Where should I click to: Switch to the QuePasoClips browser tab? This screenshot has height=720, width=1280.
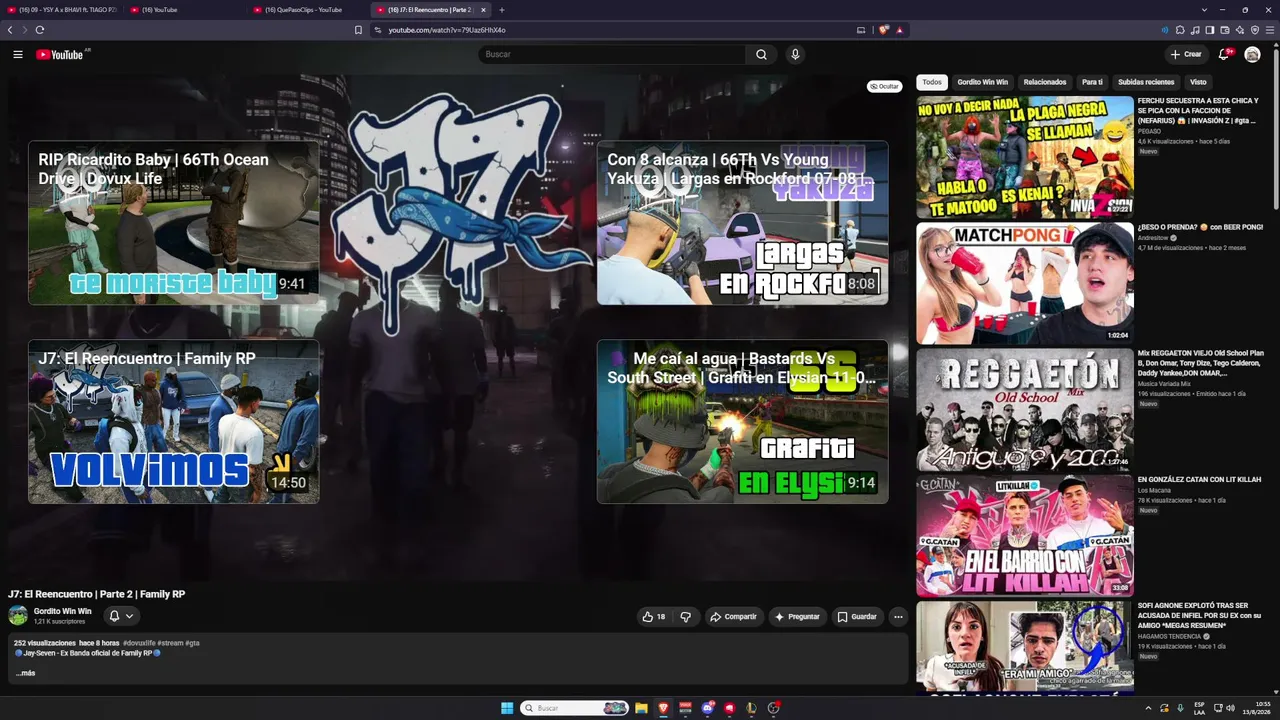coord(307,10)
